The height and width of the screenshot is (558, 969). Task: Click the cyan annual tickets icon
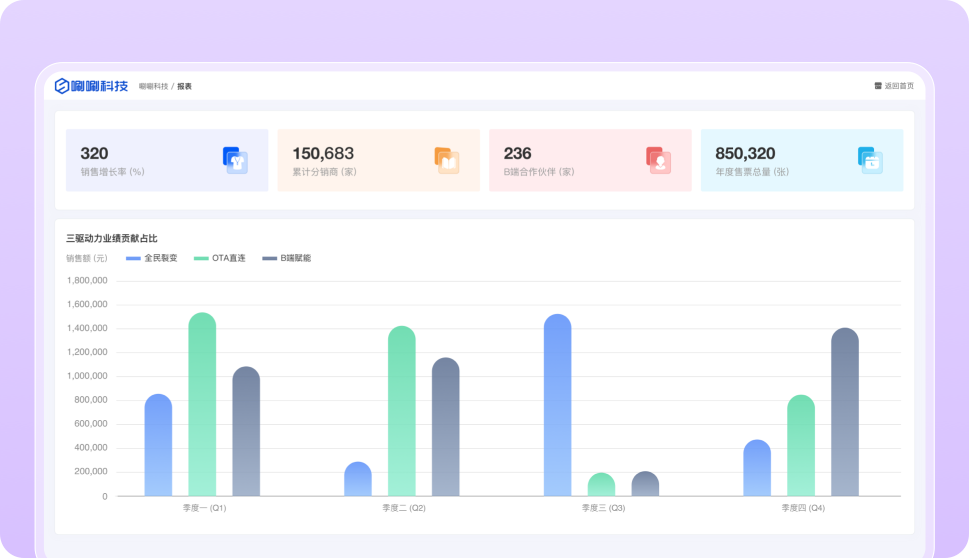[870, 160]
